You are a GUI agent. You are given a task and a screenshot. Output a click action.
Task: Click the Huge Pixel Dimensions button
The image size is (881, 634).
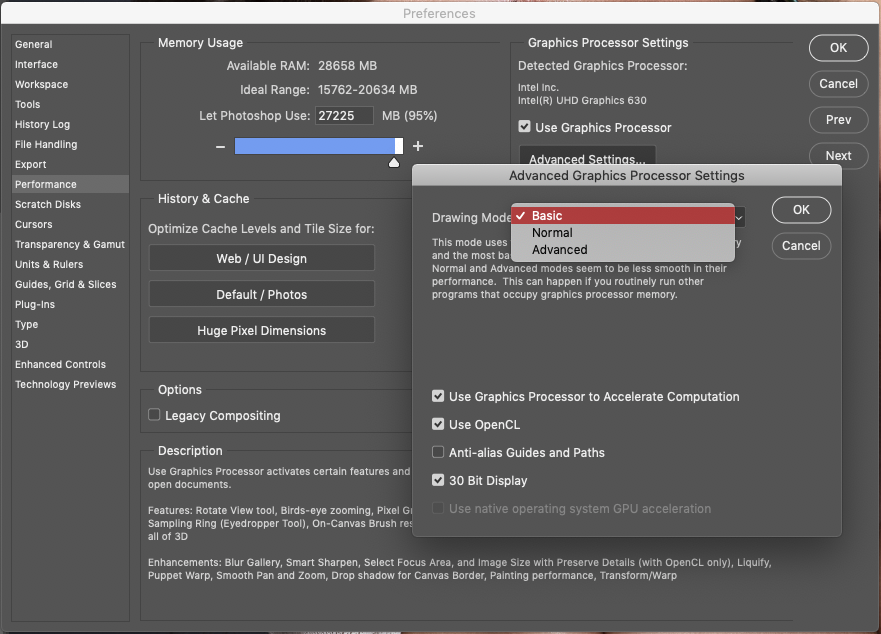tap(261, 331)
